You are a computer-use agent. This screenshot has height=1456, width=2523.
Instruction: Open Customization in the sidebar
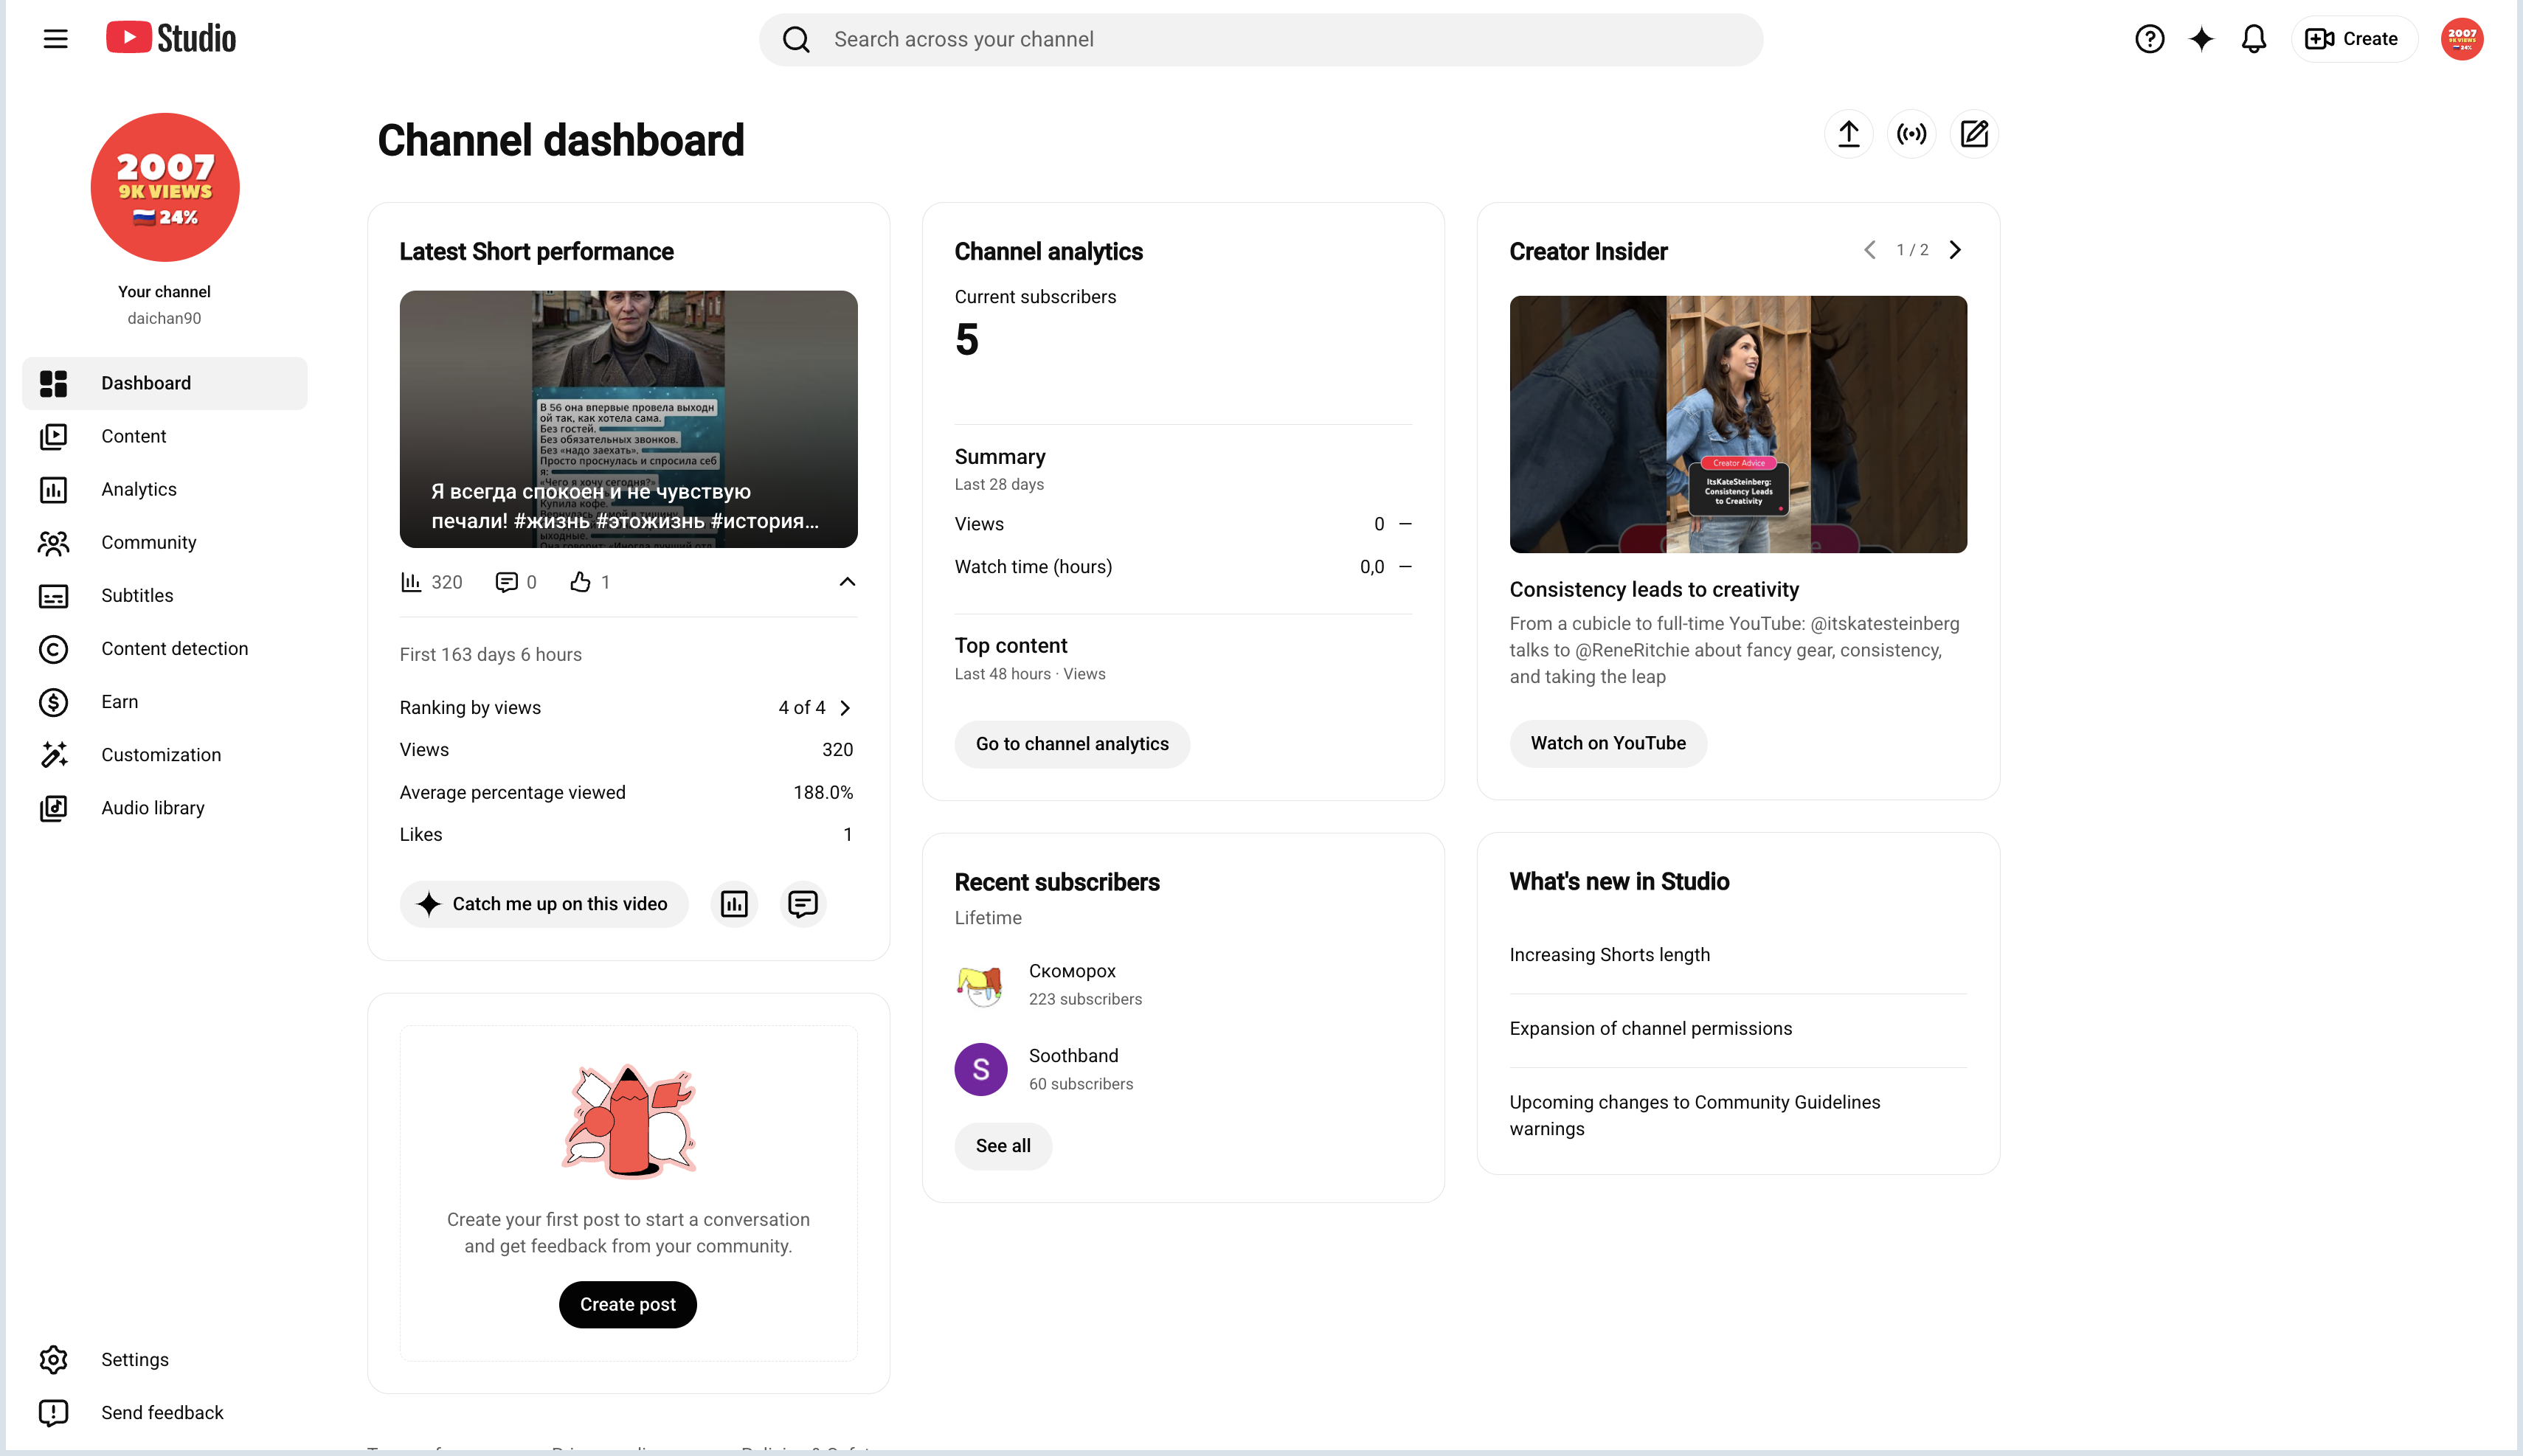(x=165, y=754)
